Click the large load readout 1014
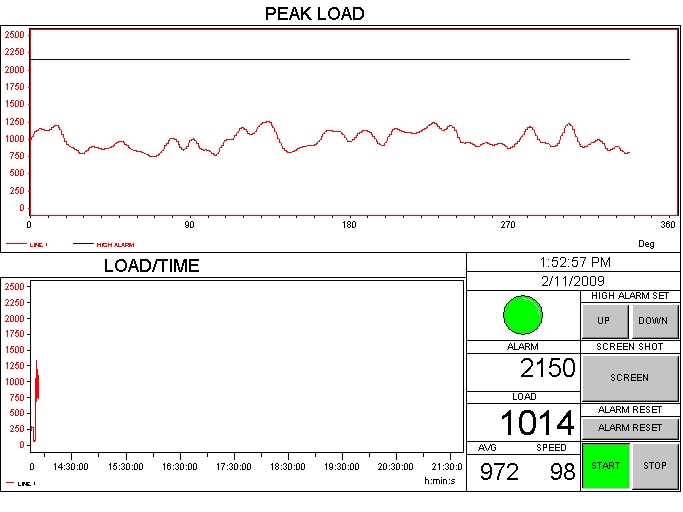Screen dimensions: 683x512 point(537,422)
